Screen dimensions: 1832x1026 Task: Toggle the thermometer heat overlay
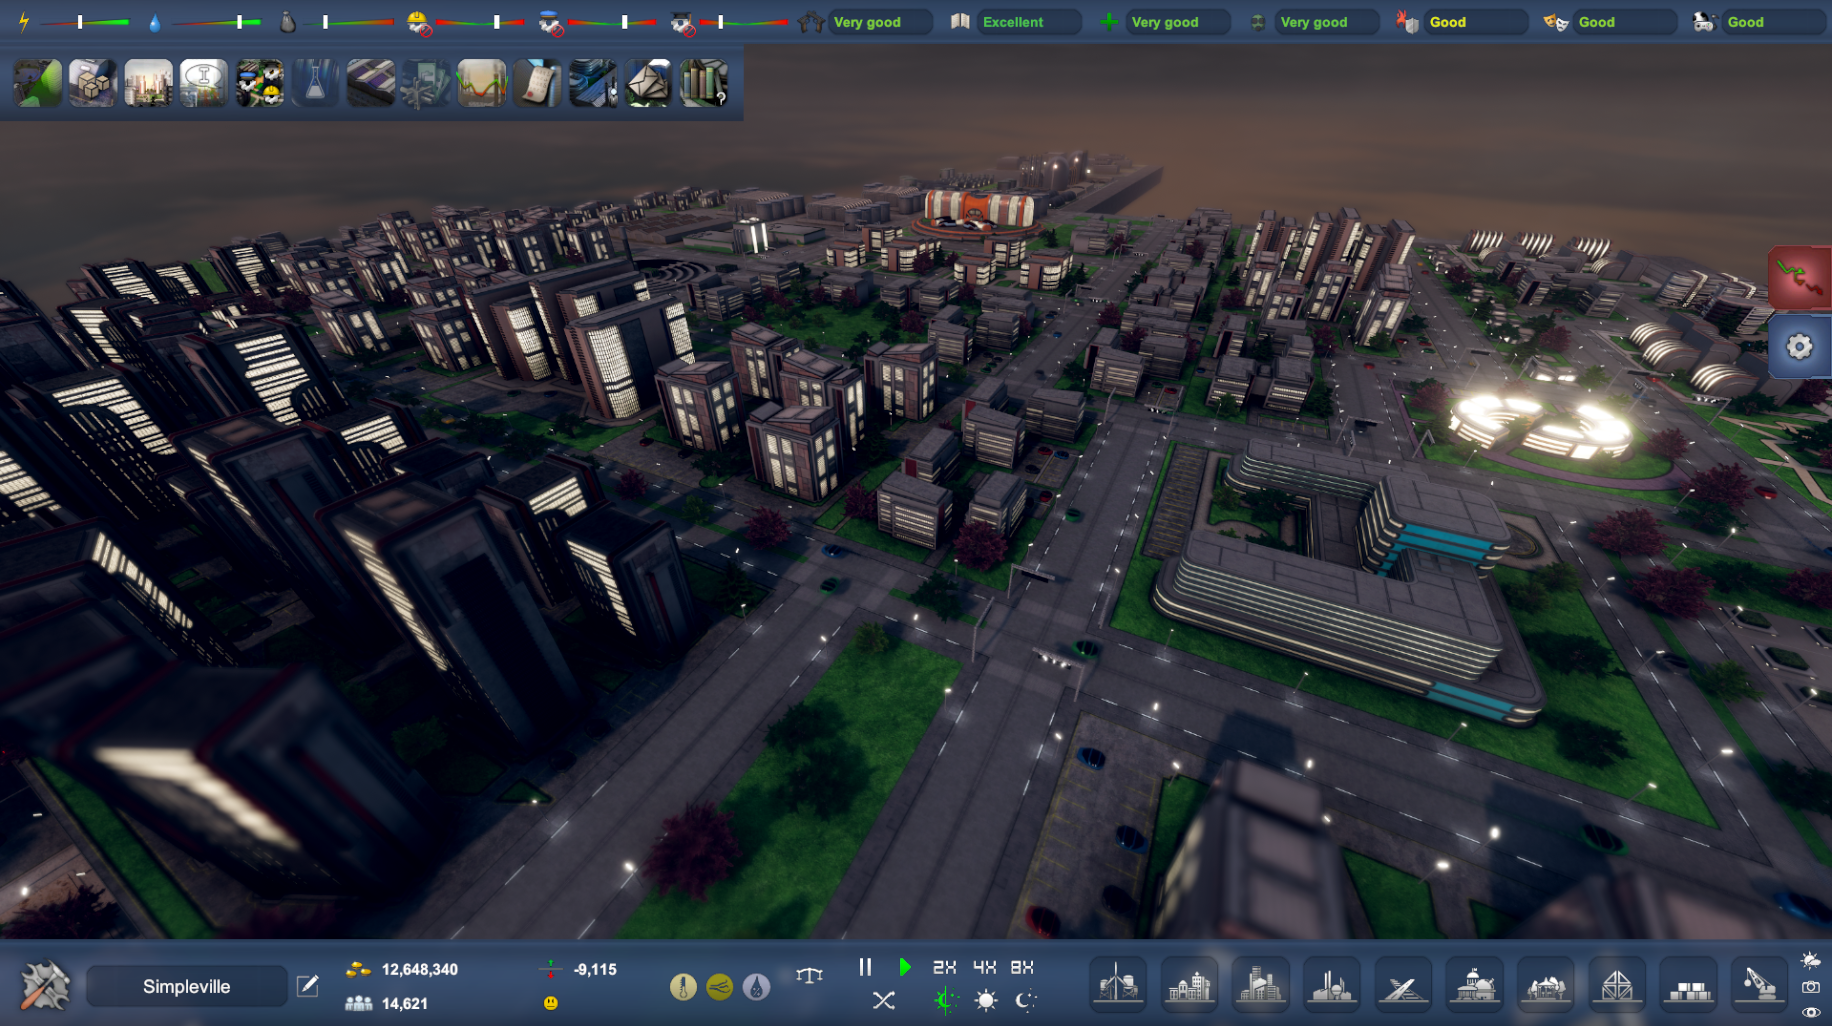683,987
